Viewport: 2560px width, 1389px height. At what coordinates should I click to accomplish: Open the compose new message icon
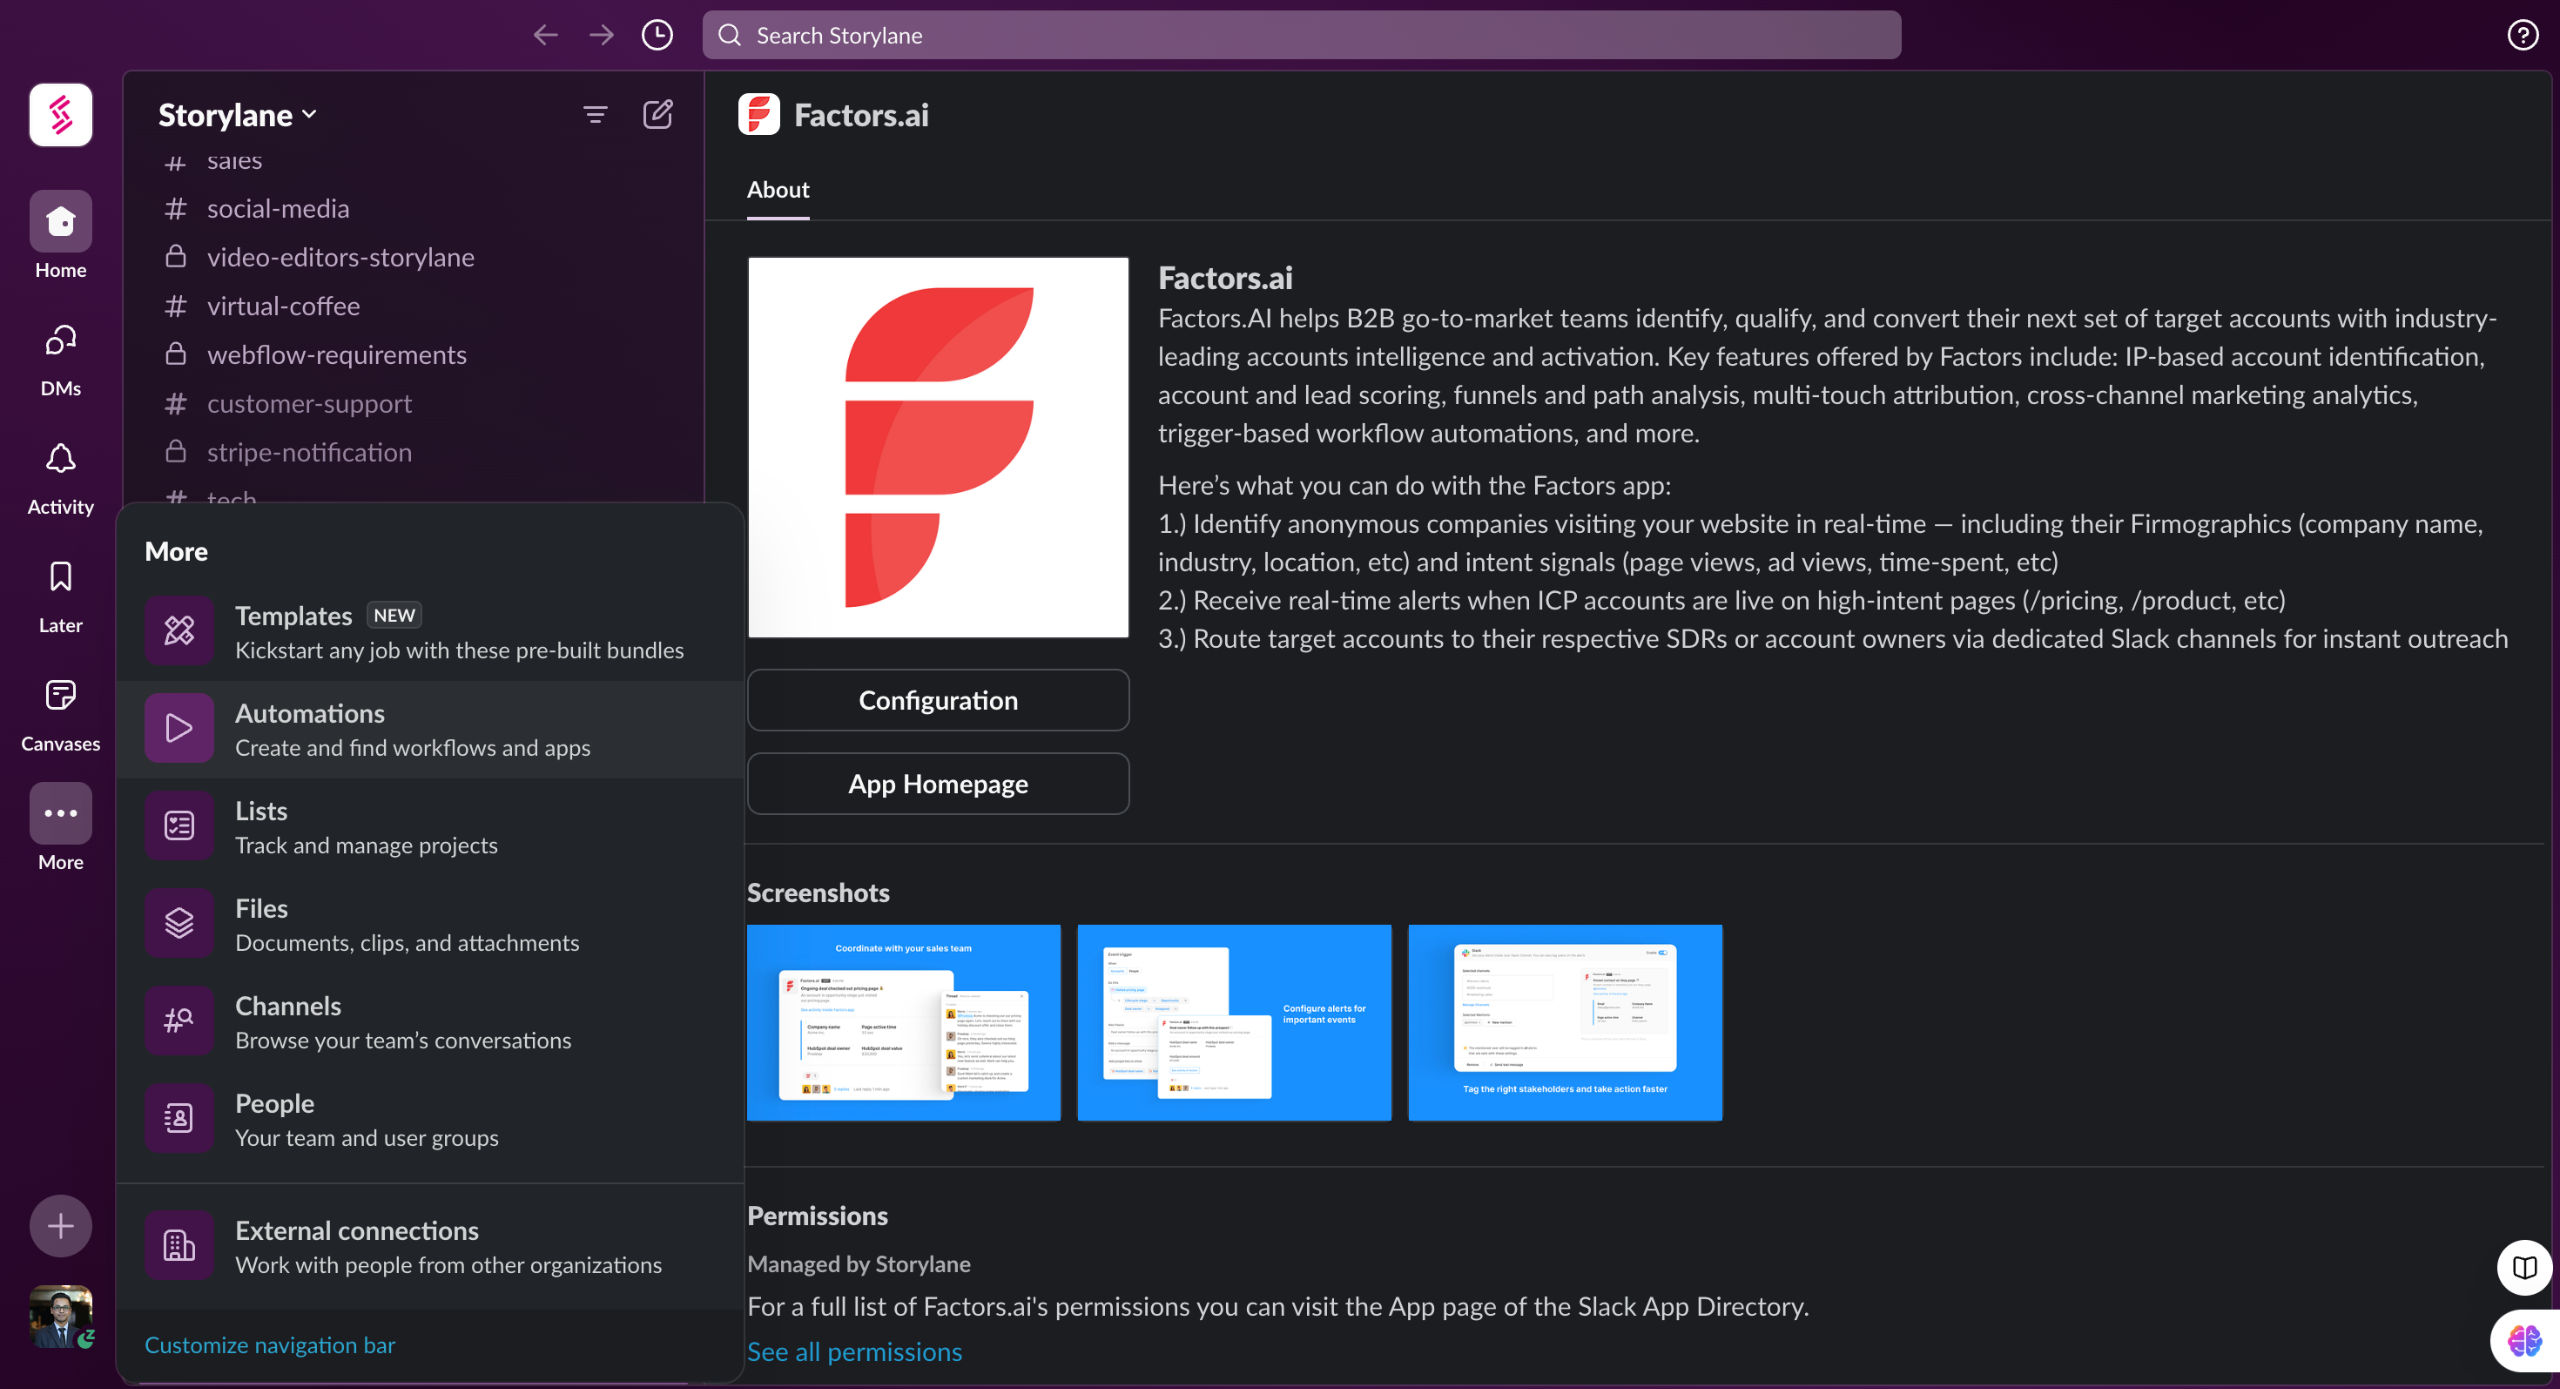coord(657,115)
